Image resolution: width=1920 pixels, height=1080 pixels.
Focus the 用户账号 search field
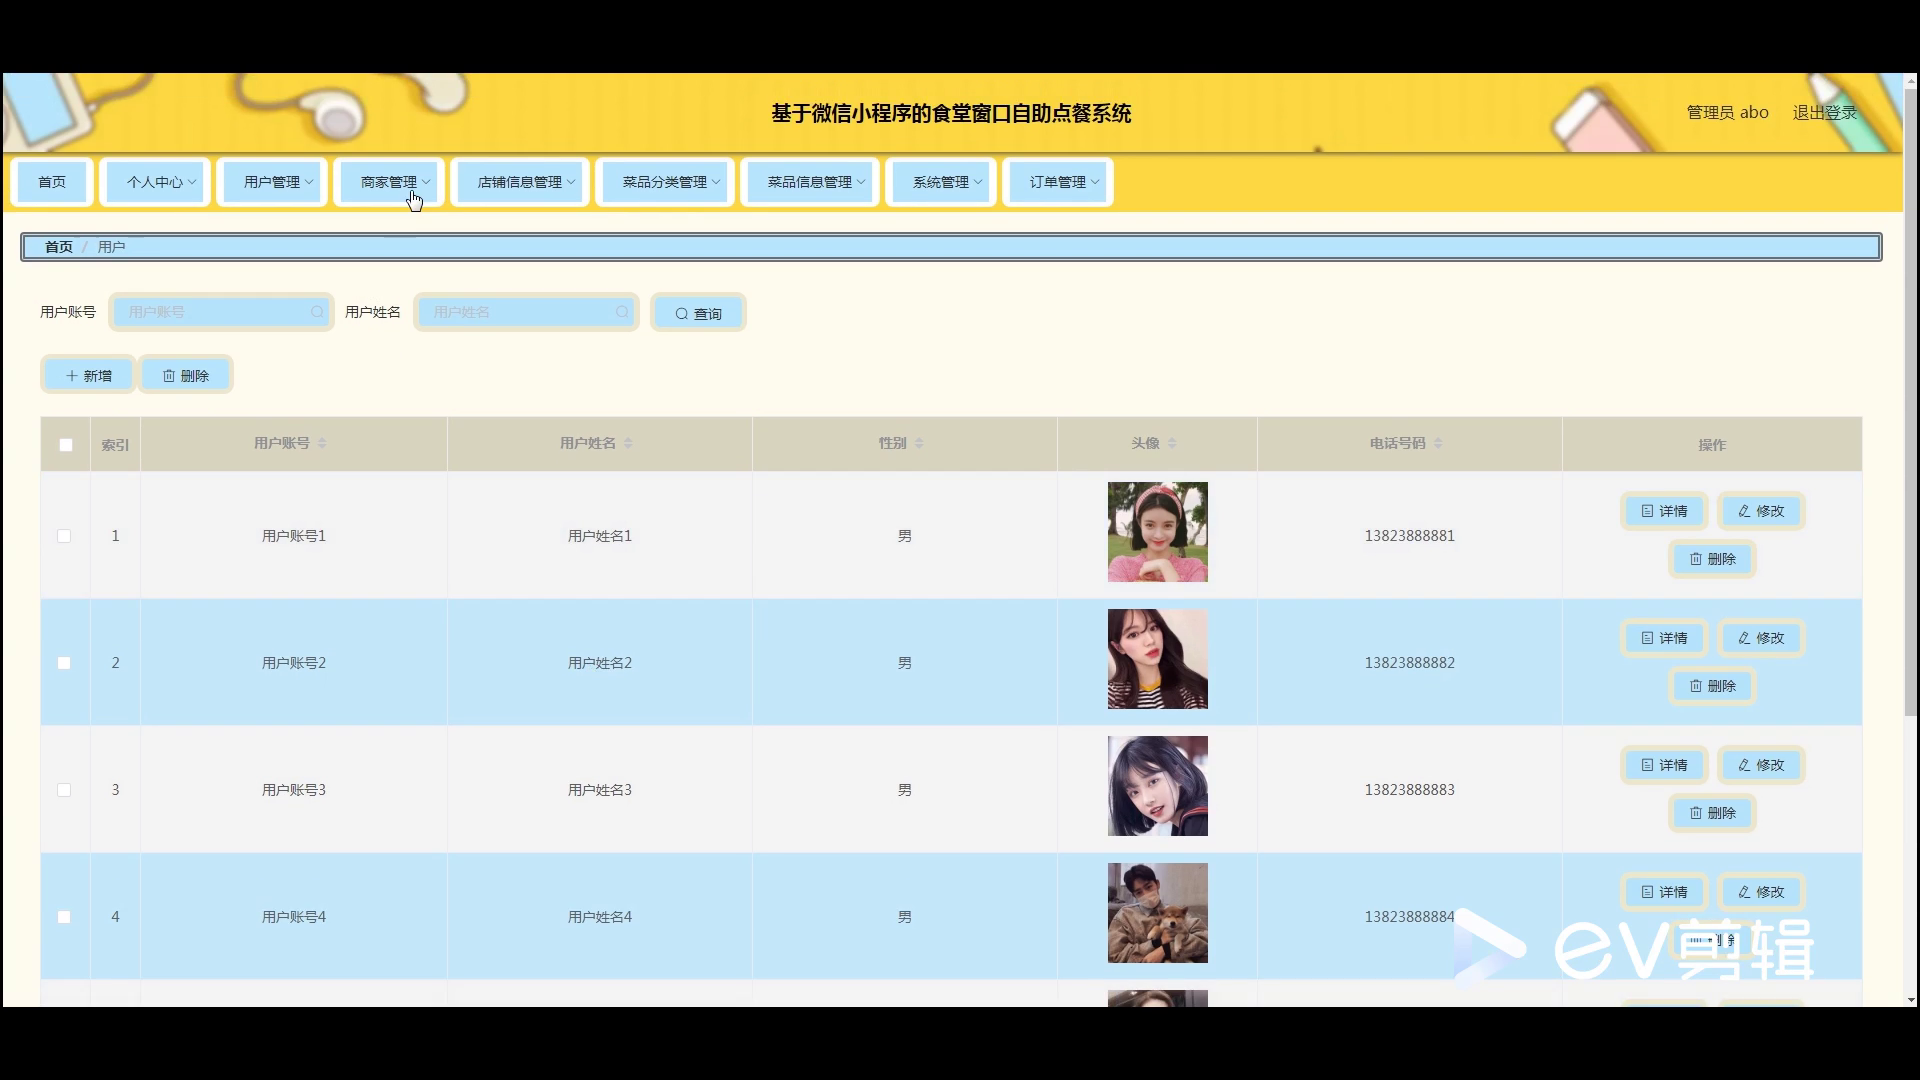tap(220, 312)
